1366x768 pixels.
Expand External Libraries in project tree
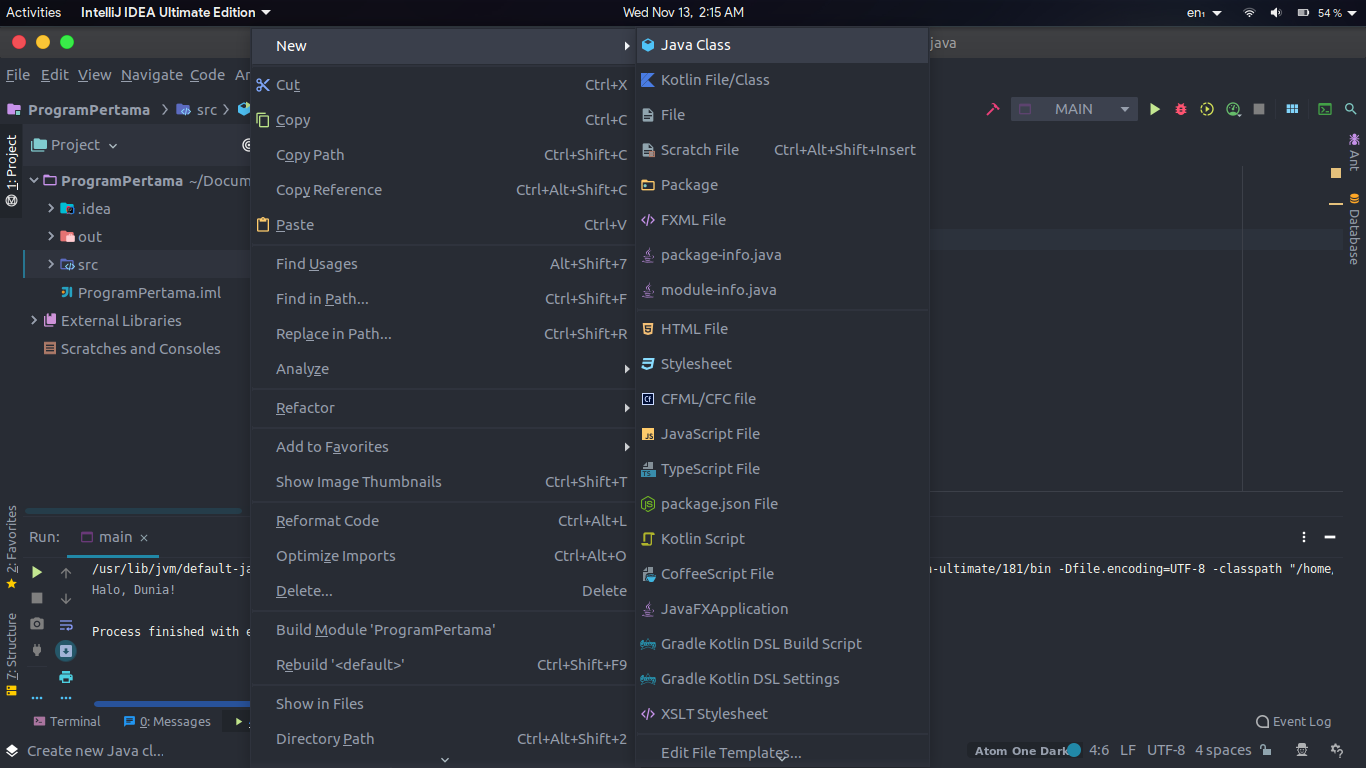tap(34, 320)
